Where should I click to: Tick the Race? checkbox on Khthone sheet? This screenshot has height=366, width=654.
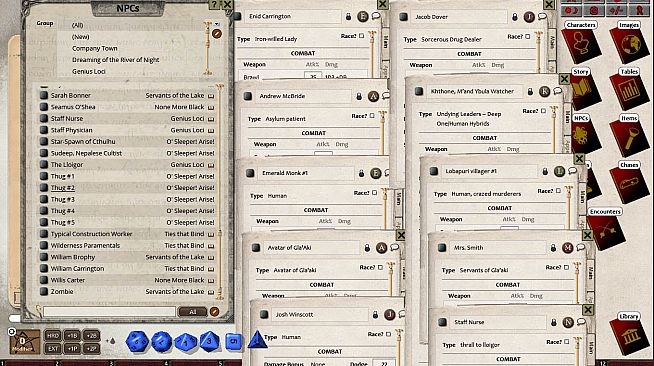(x=543, y=111)
